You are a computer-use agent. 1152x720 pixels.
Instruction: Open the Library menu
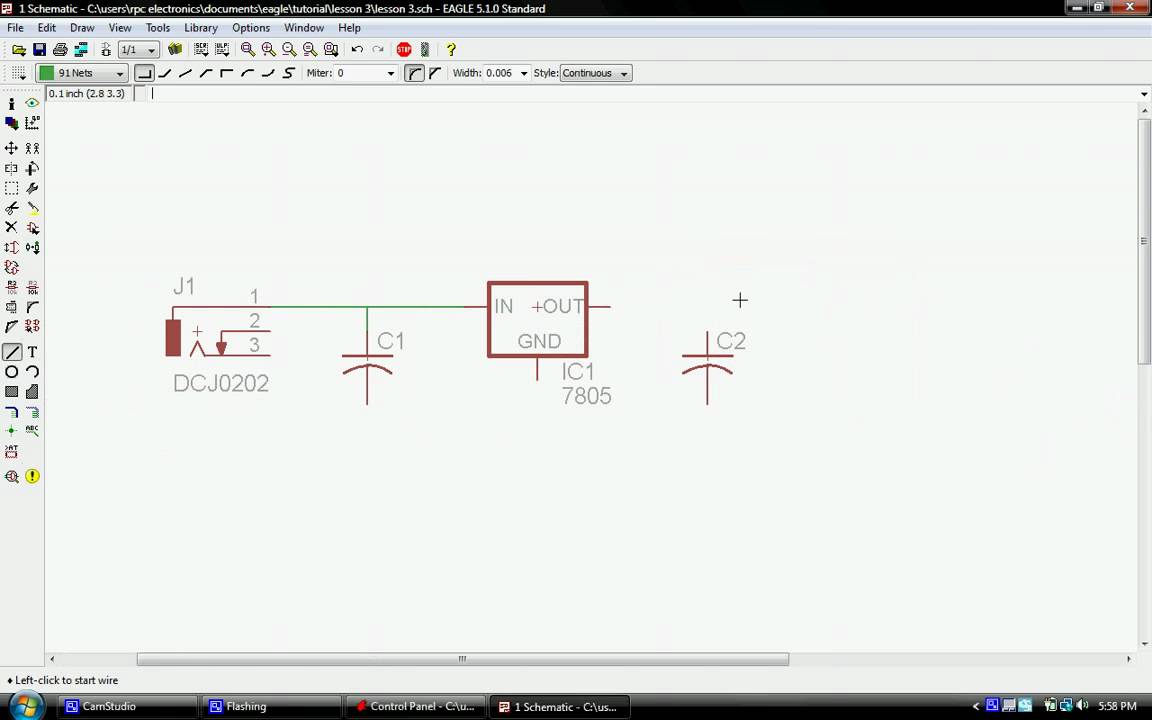click(200, 27)
